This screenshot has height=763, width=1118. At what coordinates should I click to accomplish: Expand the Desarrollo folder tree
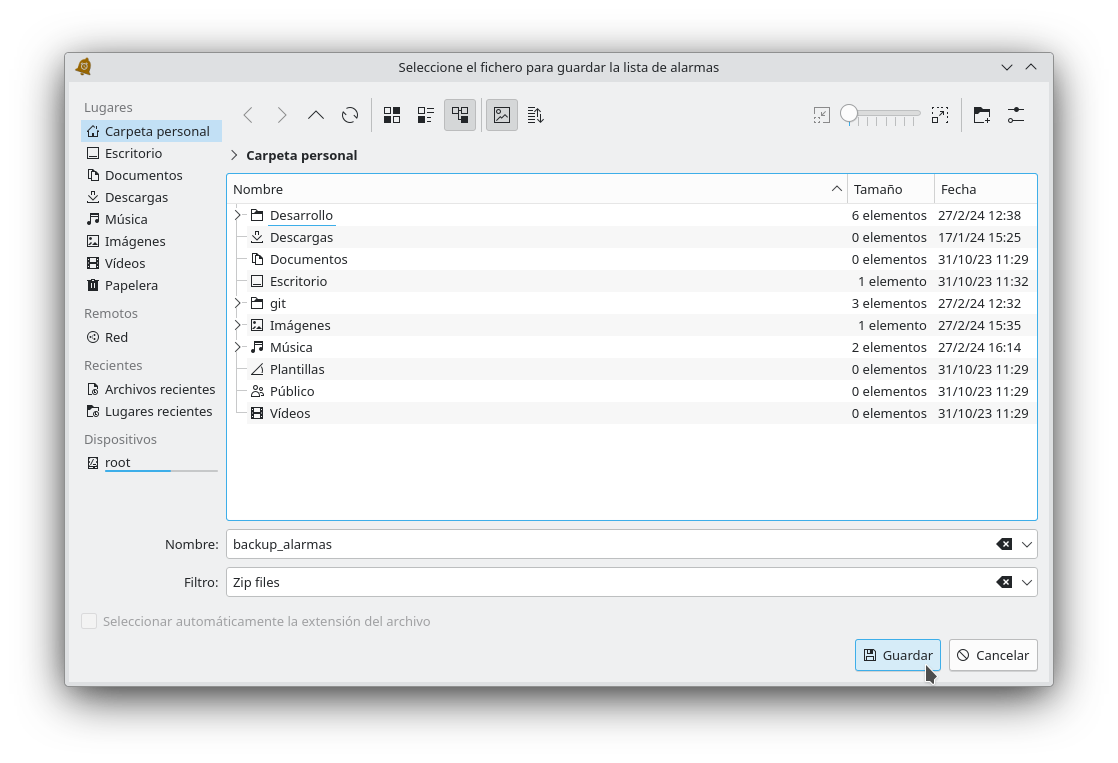[x=238, y=215]
